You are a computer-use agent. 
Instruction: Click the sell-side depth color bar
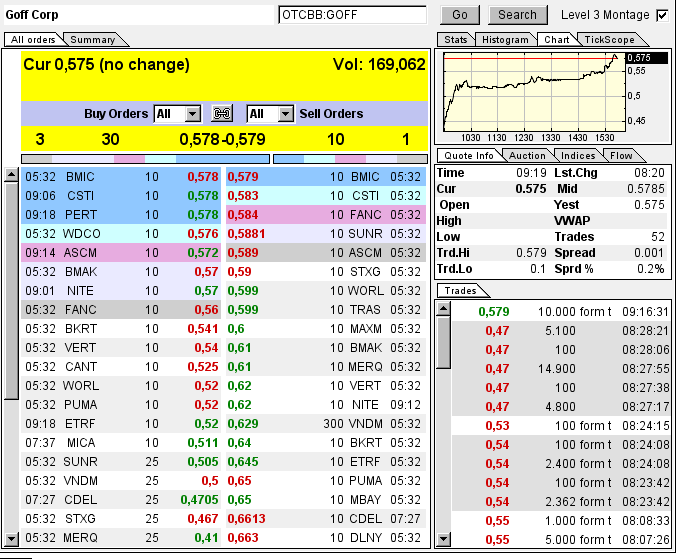[351, 159]
